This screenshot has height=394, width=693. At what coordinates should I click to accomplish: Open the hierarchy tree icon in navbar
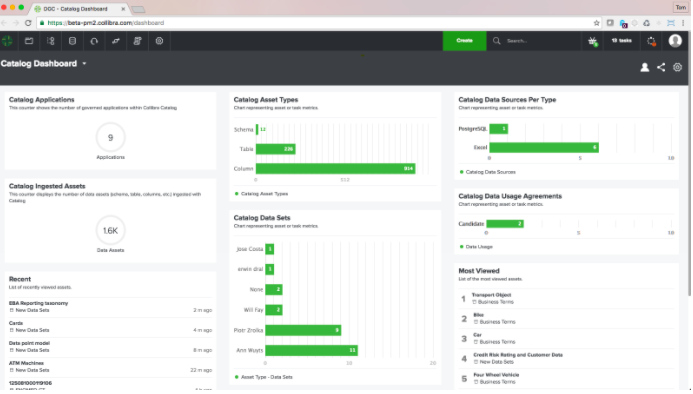(x=51, y=41)
